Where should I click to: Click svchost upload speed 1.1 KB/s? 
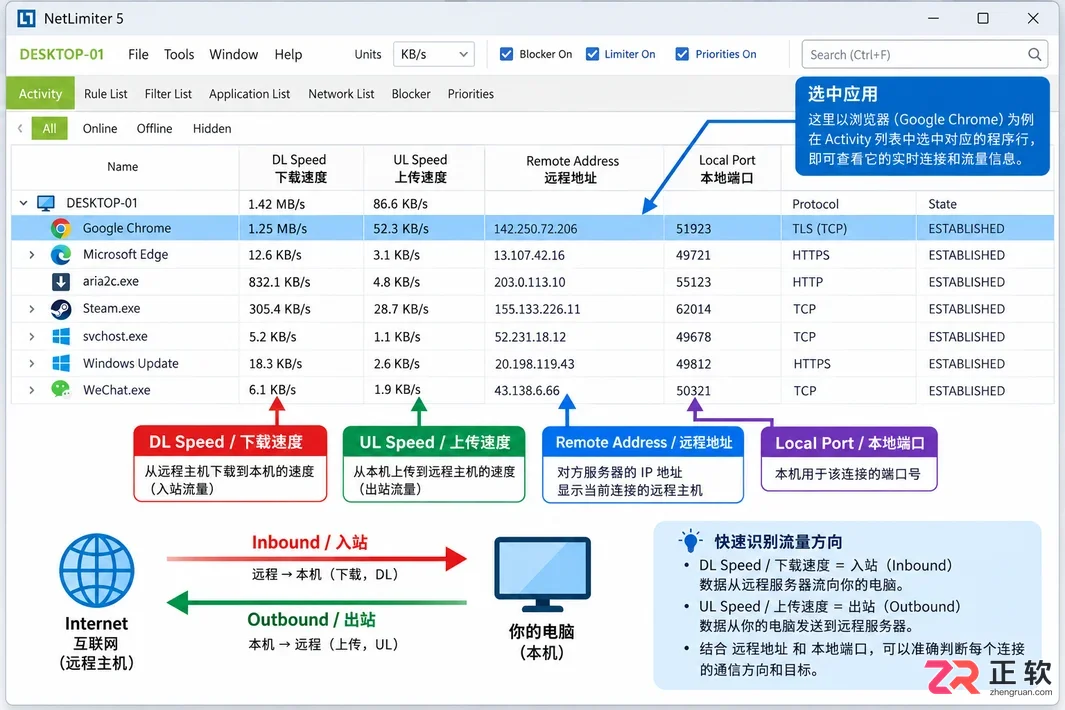tap(396, 337)
